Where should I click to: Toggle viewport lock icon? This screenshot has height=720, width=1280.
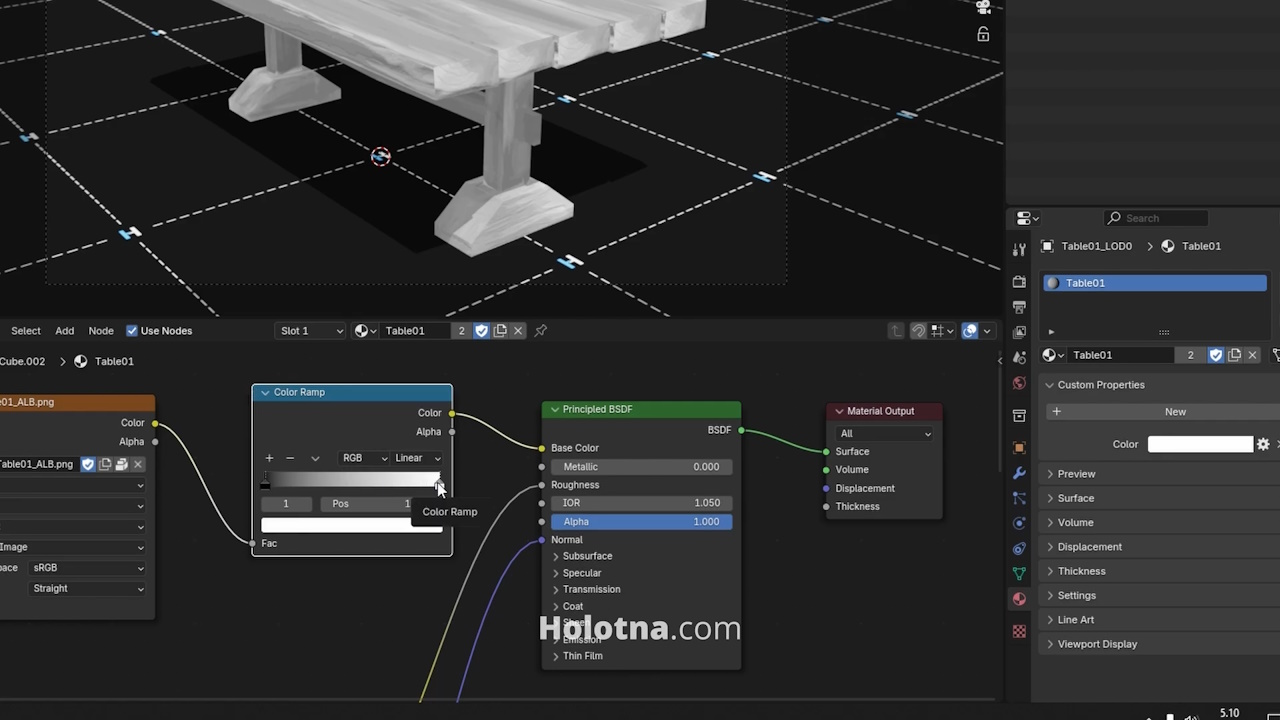[983, 35]
